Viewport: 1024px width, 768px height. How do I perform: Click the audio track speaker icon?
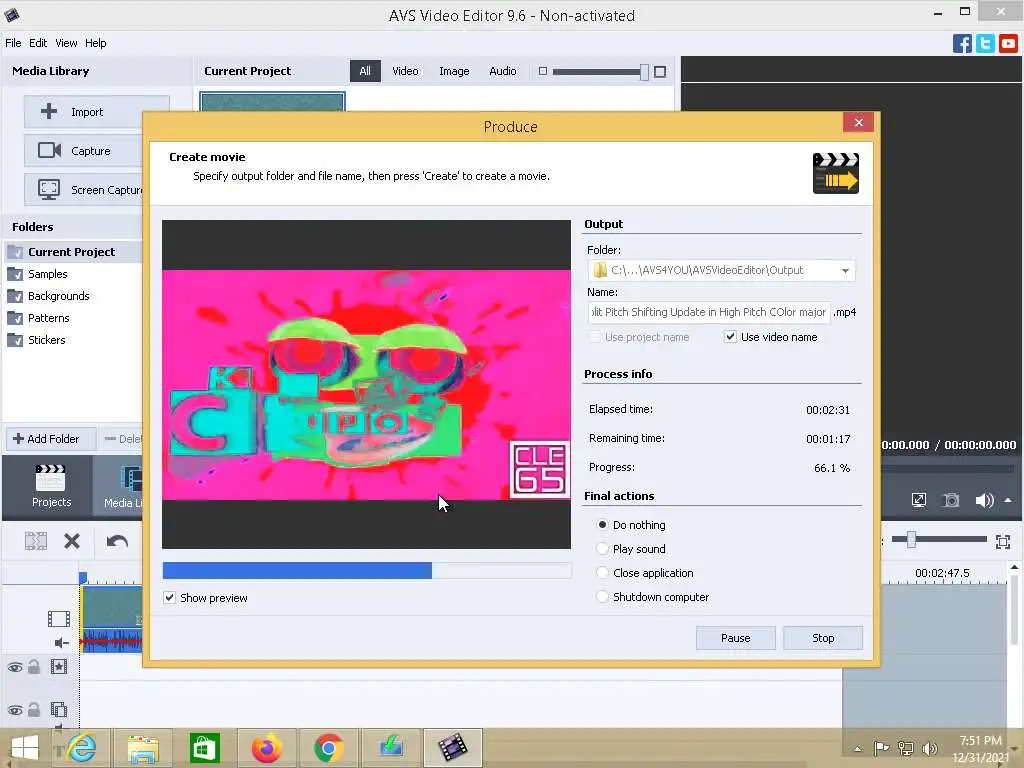[61, 643]
